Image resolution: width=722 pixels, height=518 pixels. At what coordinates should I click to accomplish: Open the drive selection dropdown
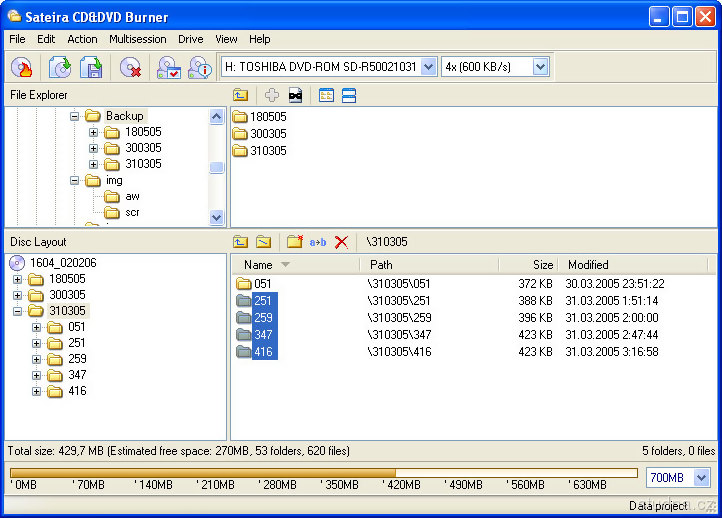click(x=429, y=67)
